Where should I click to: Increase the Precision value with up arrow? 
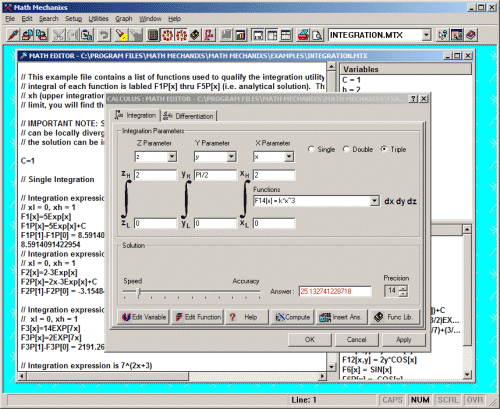(404, 288)
